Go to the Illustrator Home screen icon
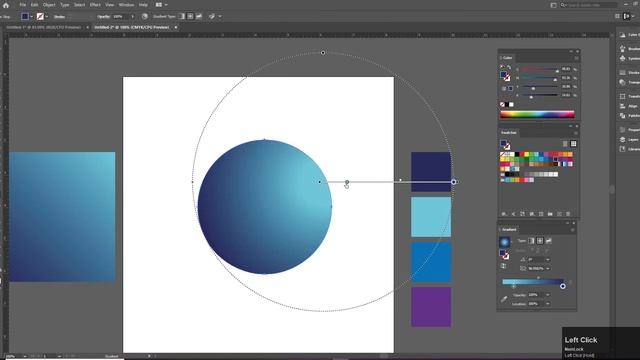The width and height of the screenshot is (640, 360). [6, 5]
